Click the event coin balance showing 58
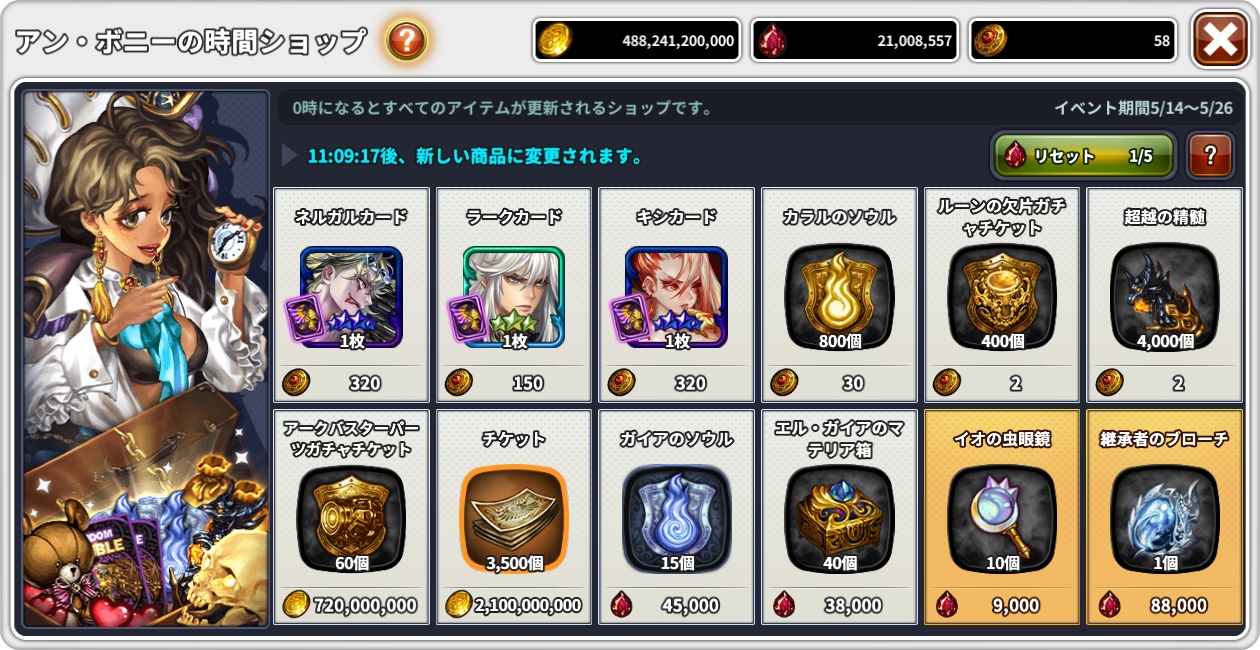Screen dimensions: 1260x650 [1073, 41]
